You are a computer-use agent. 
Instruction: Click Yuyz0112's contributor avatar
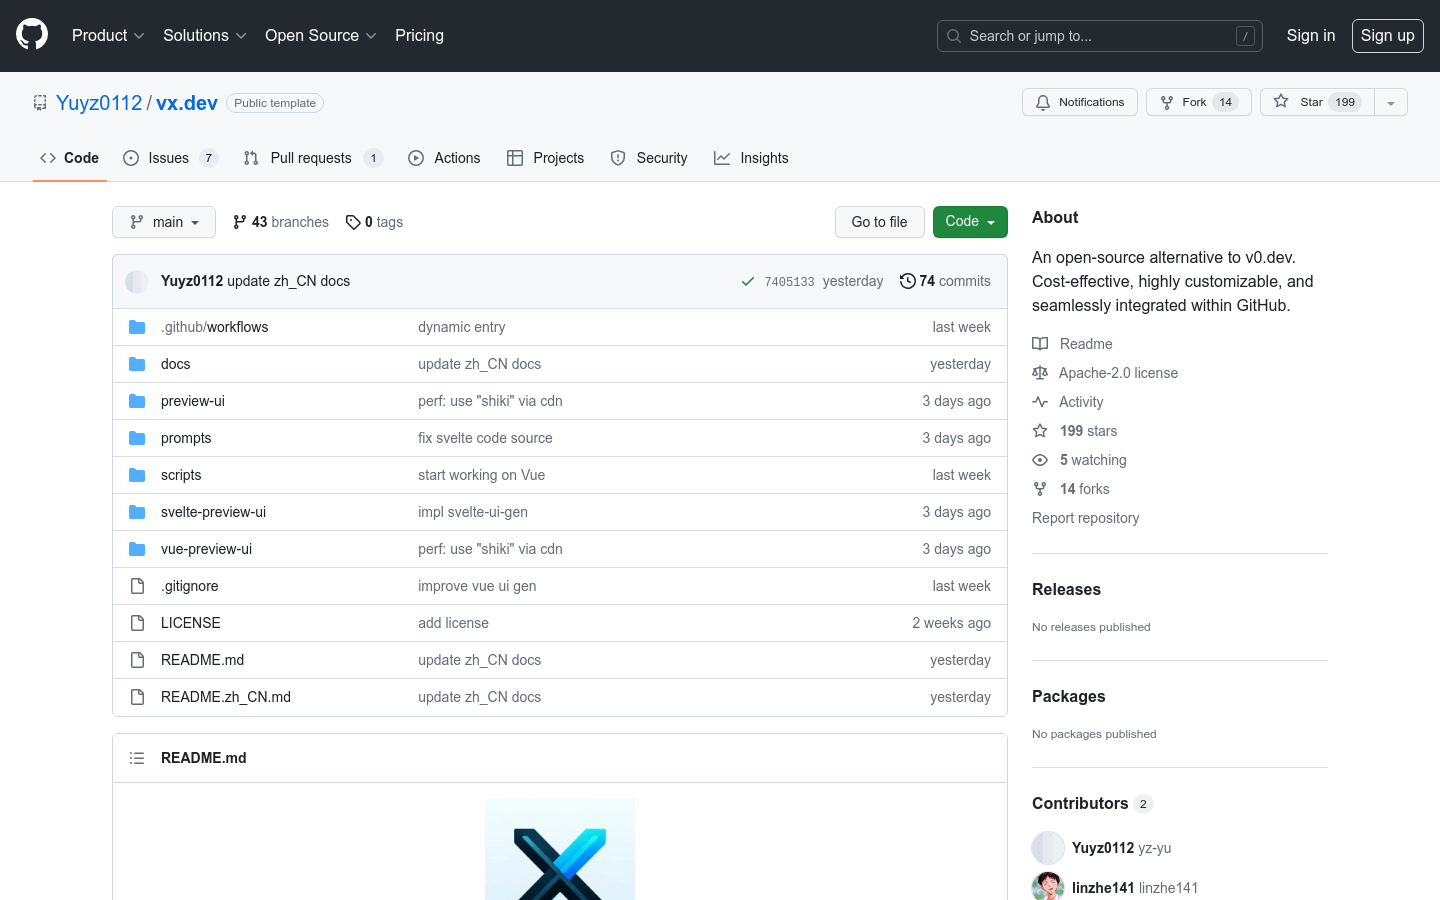1048,848
